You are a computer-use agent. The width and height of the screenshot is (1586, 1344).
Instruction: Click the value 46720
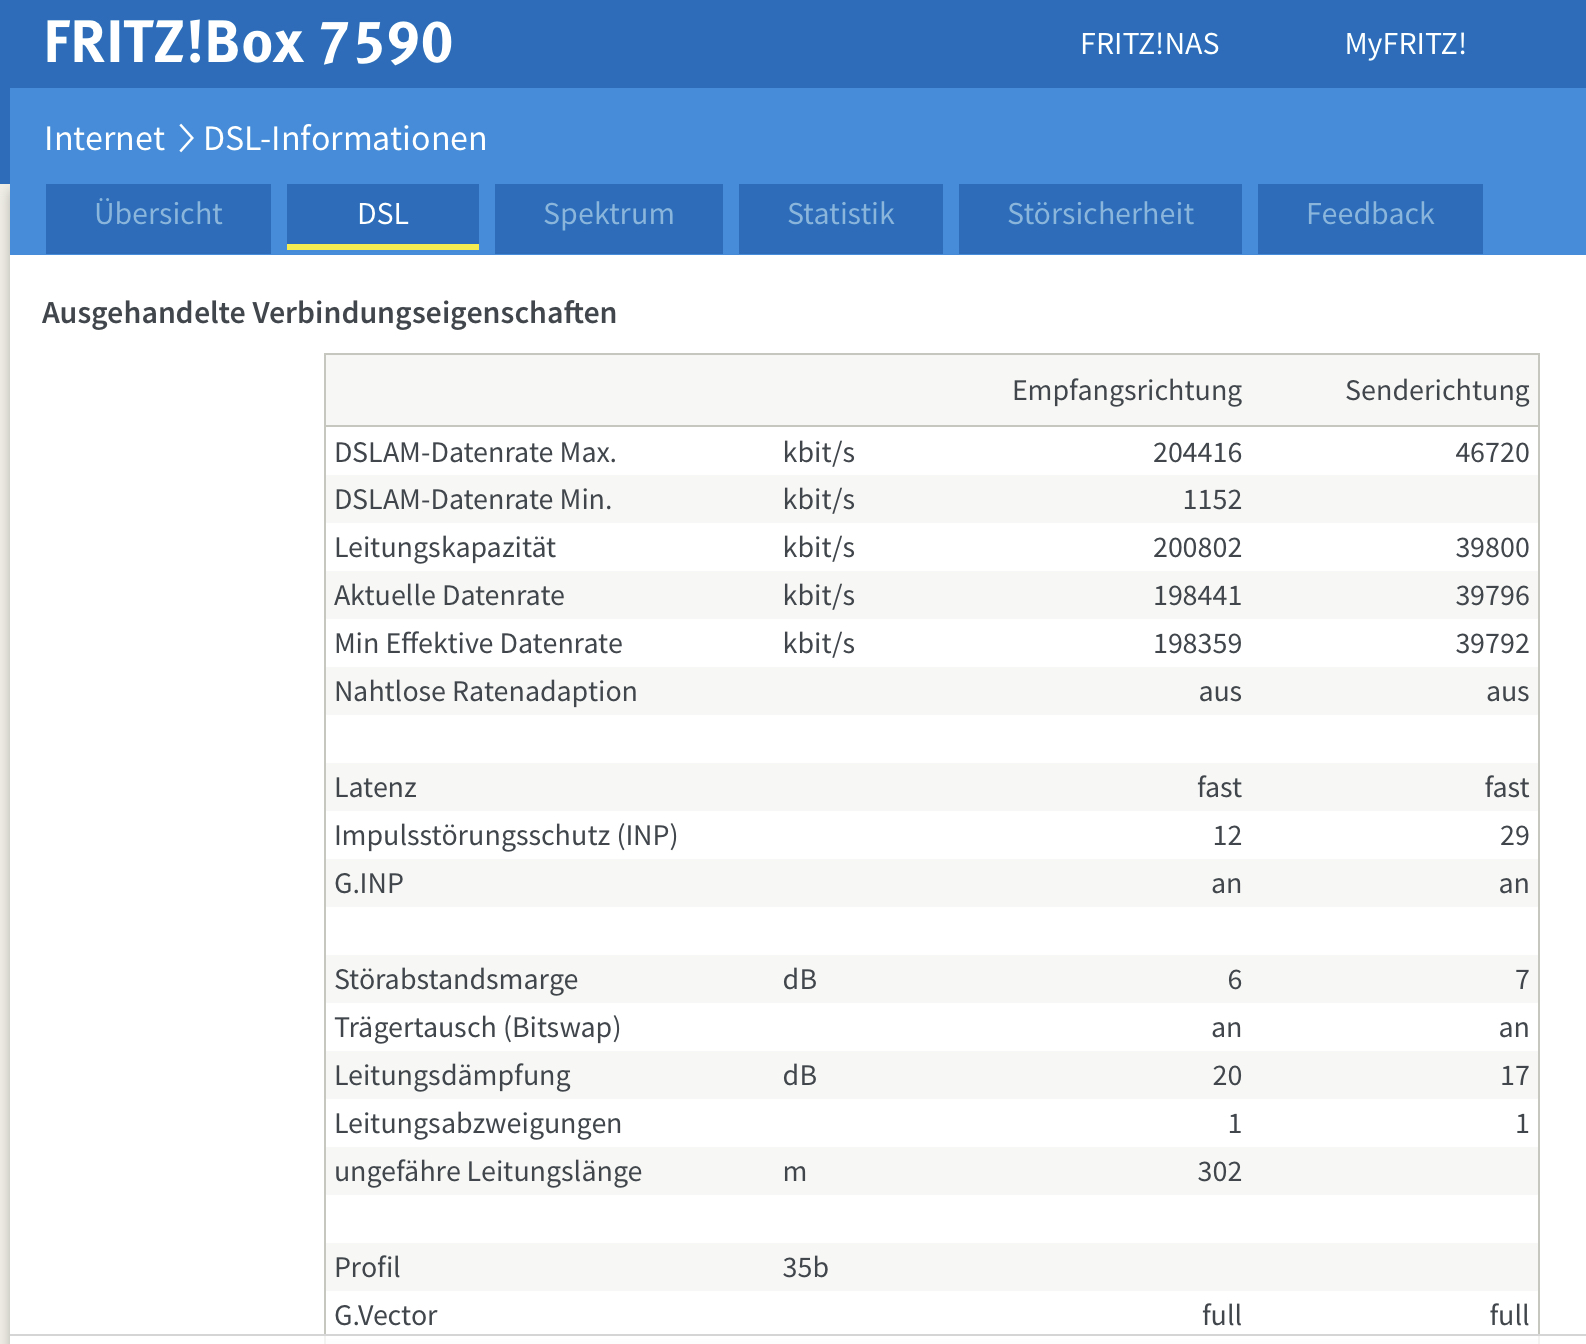click(x=1492, y=452)
